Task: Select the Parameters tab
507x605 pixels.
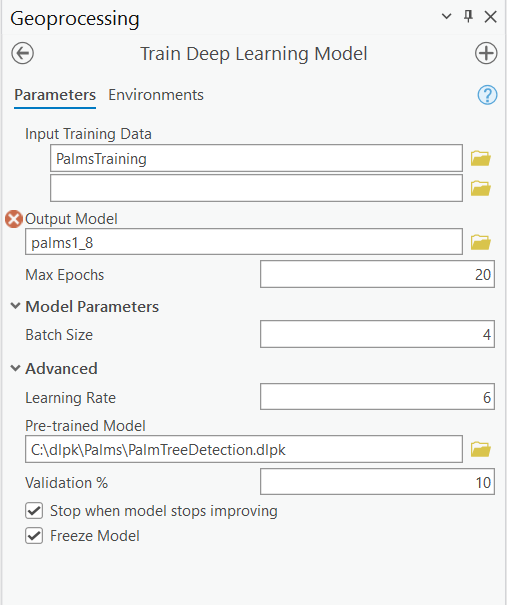Action: [x=55, y=95]
